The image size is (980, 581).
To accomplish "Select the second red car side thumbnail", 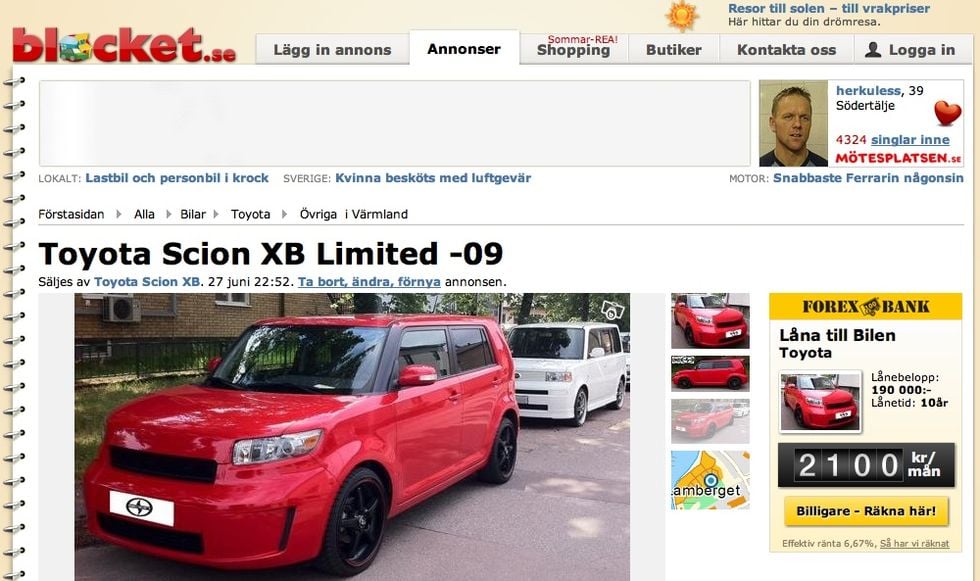I will click(x=710, y=374).
